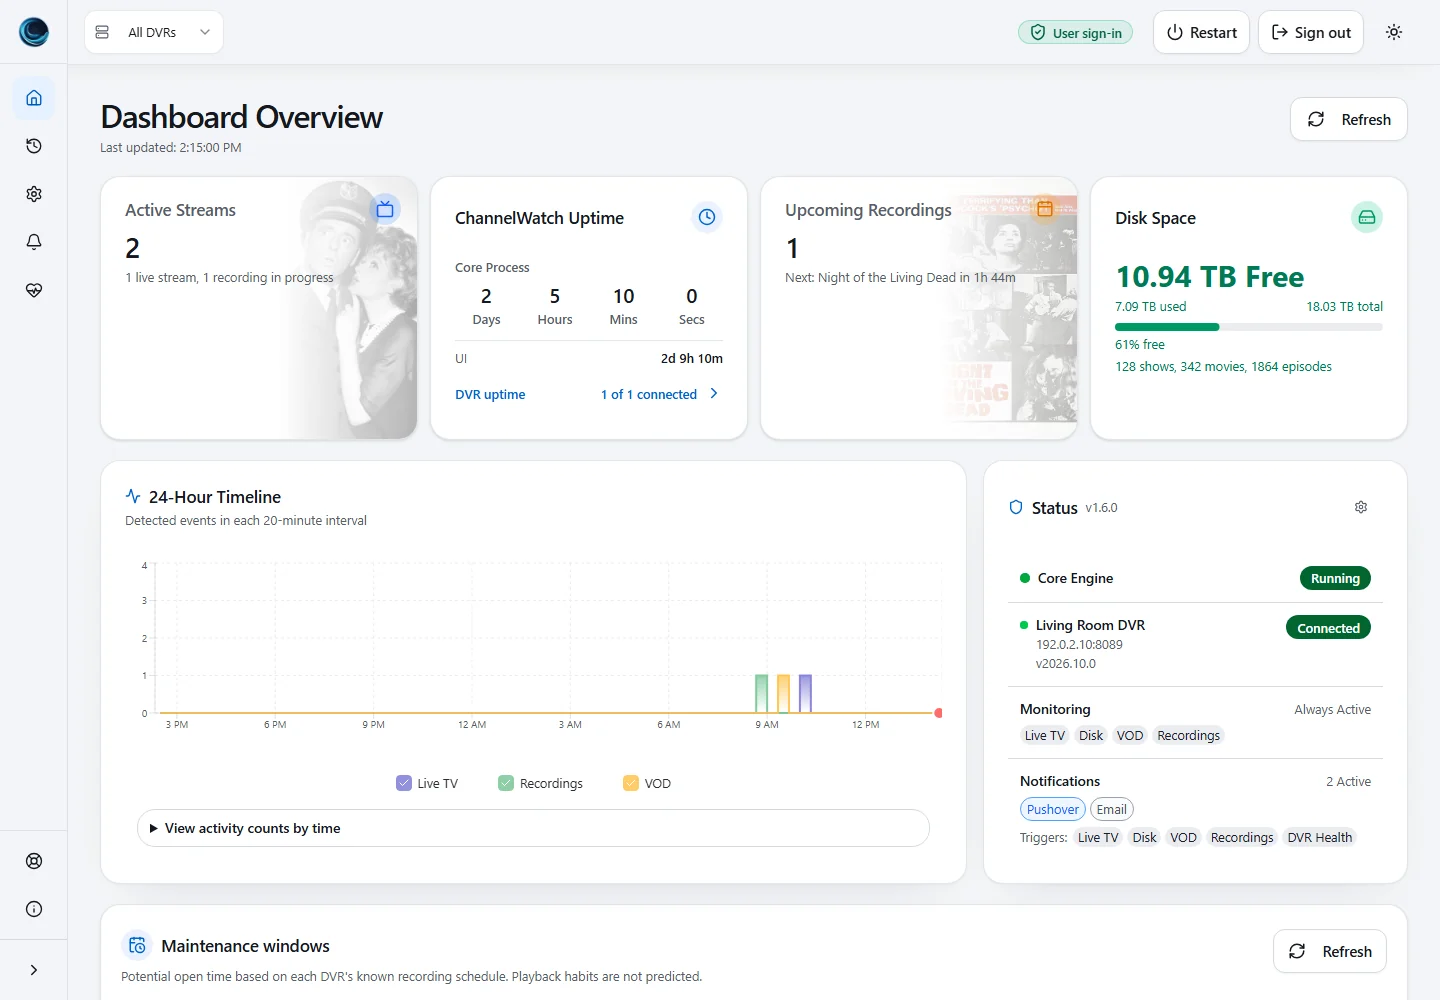Image resolution: width=1440 pixels, height=1000 pixels.
Task: Expand View activity counts by time
Action: [533, 828]
